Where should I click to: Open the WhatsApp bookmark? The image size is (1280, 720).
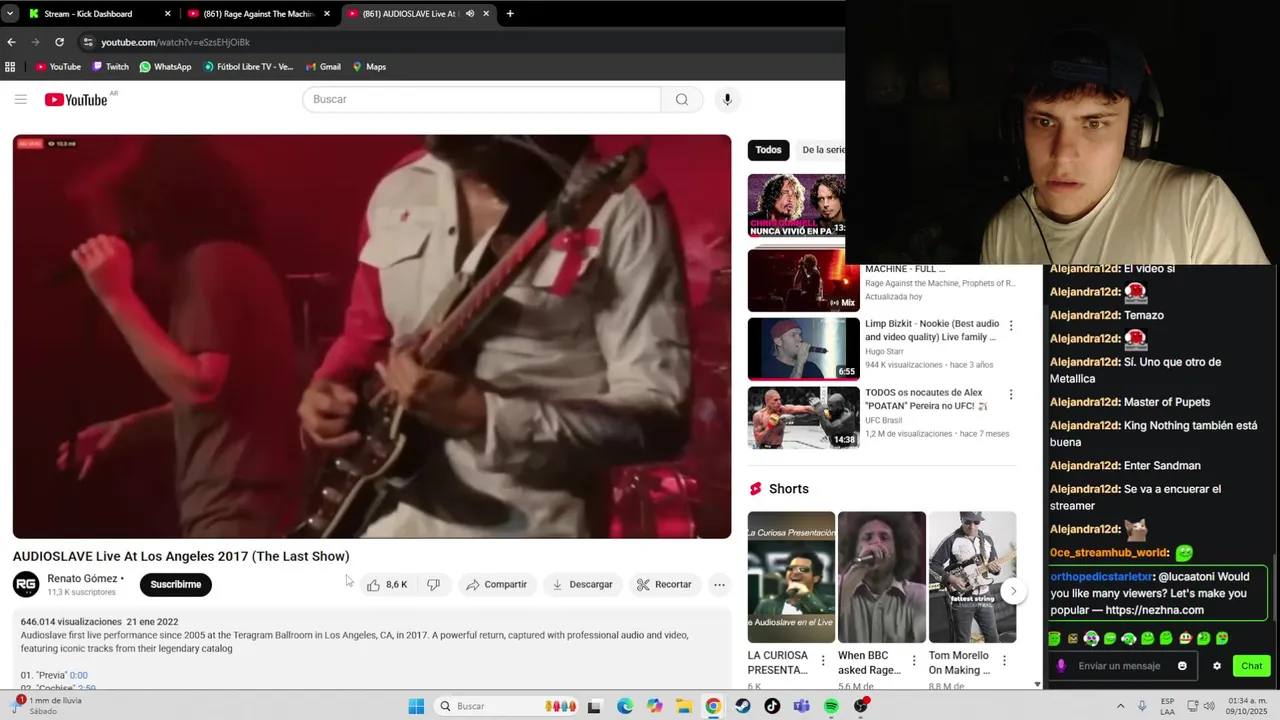pyautogui.click(x=165, y=67)
